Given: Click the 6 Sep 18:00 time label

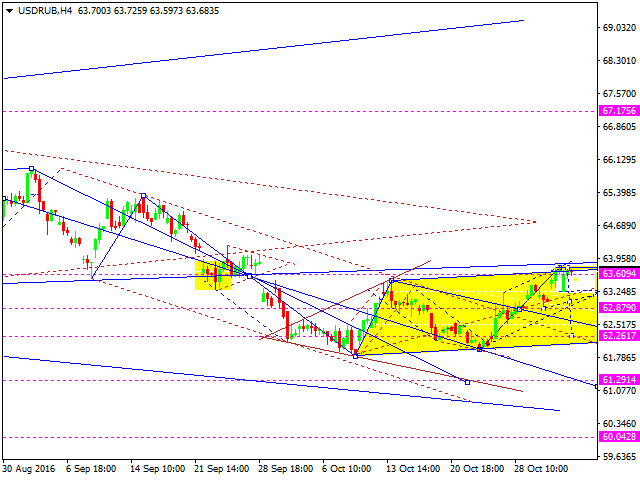Looking at the screenshot, I should point(91,469).
